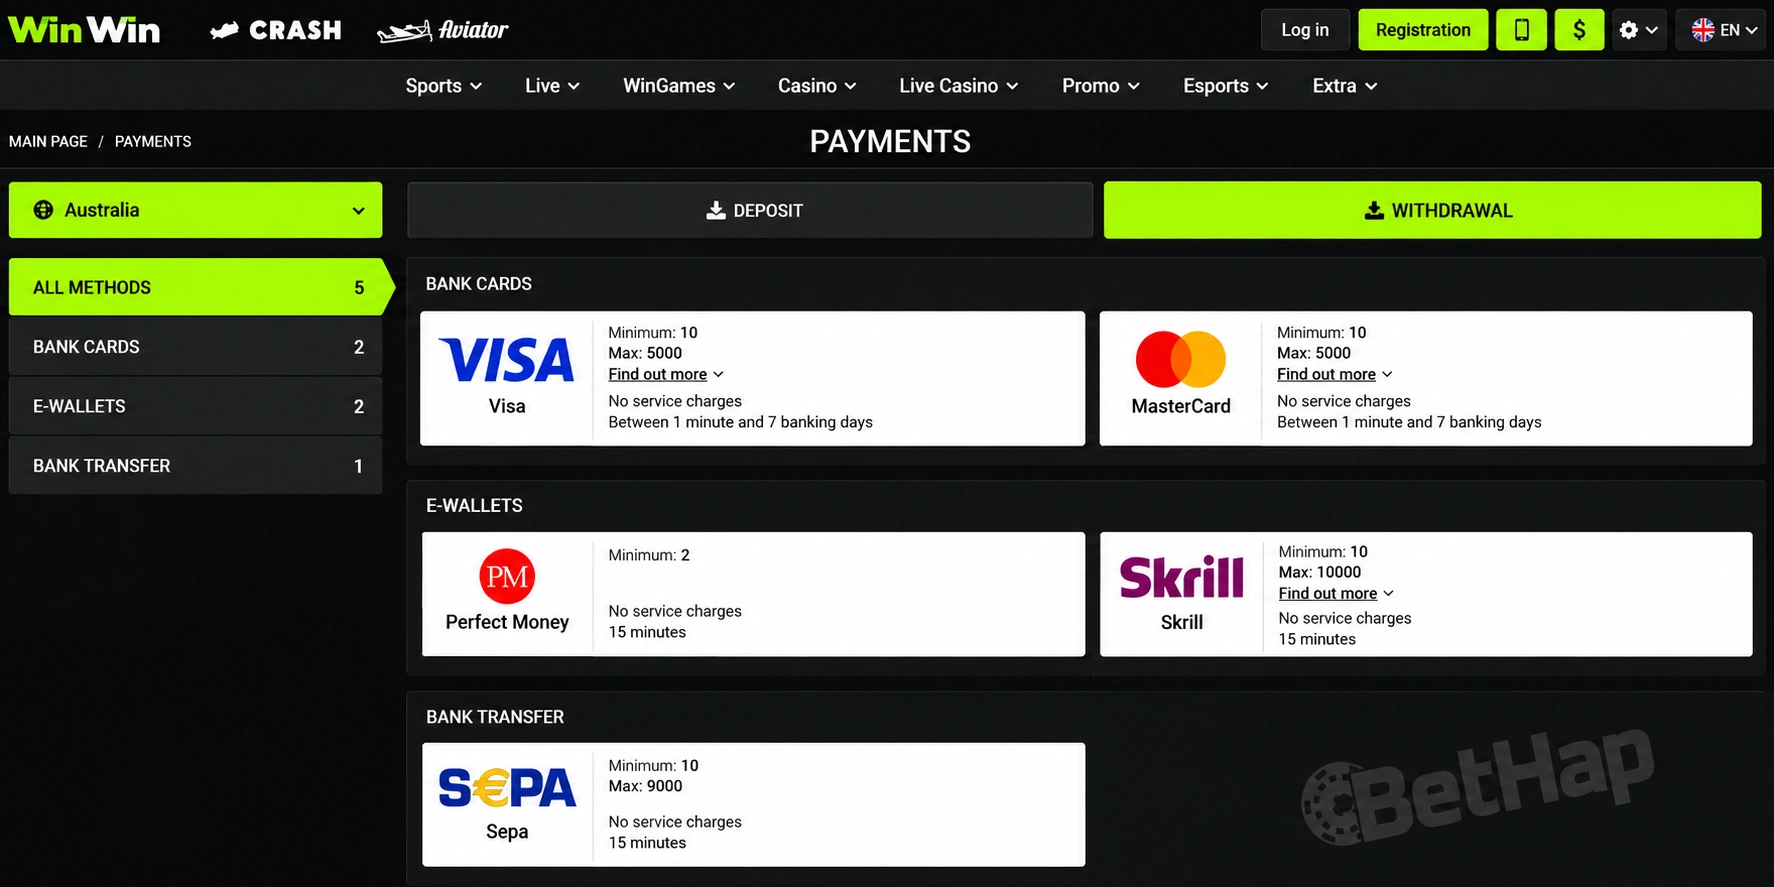Screen dimensions: 1774x887
Task: Click the WinWin logo
Action: (84, 30)
